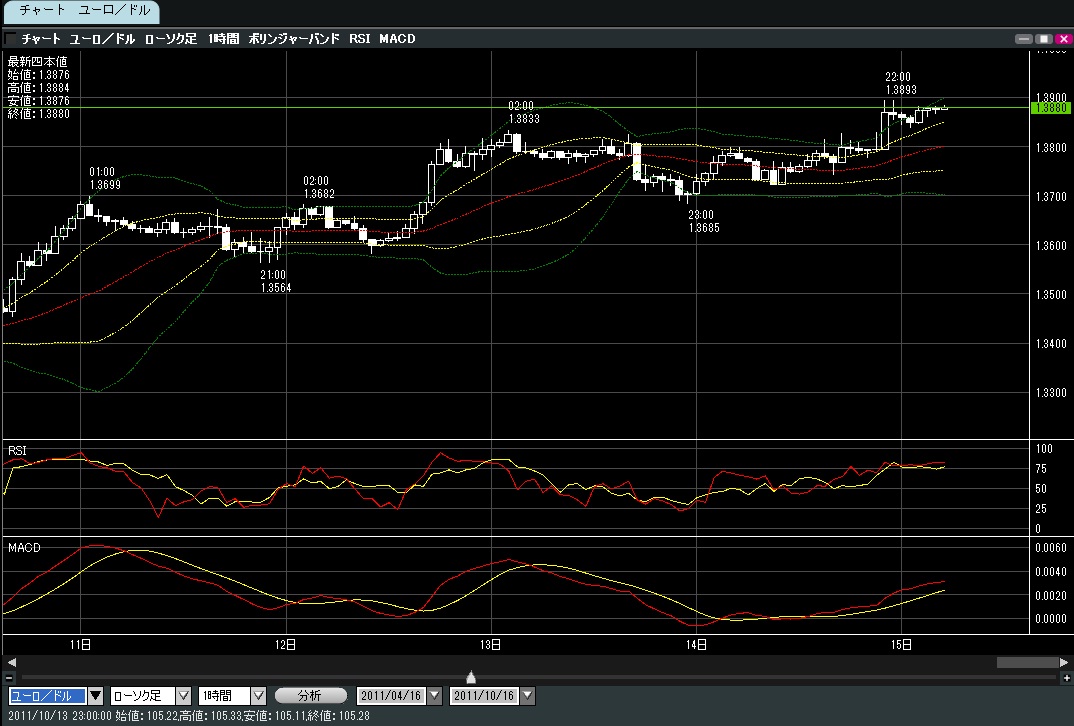Open the 1時間 timeframe dropdown

click(258, 696)
